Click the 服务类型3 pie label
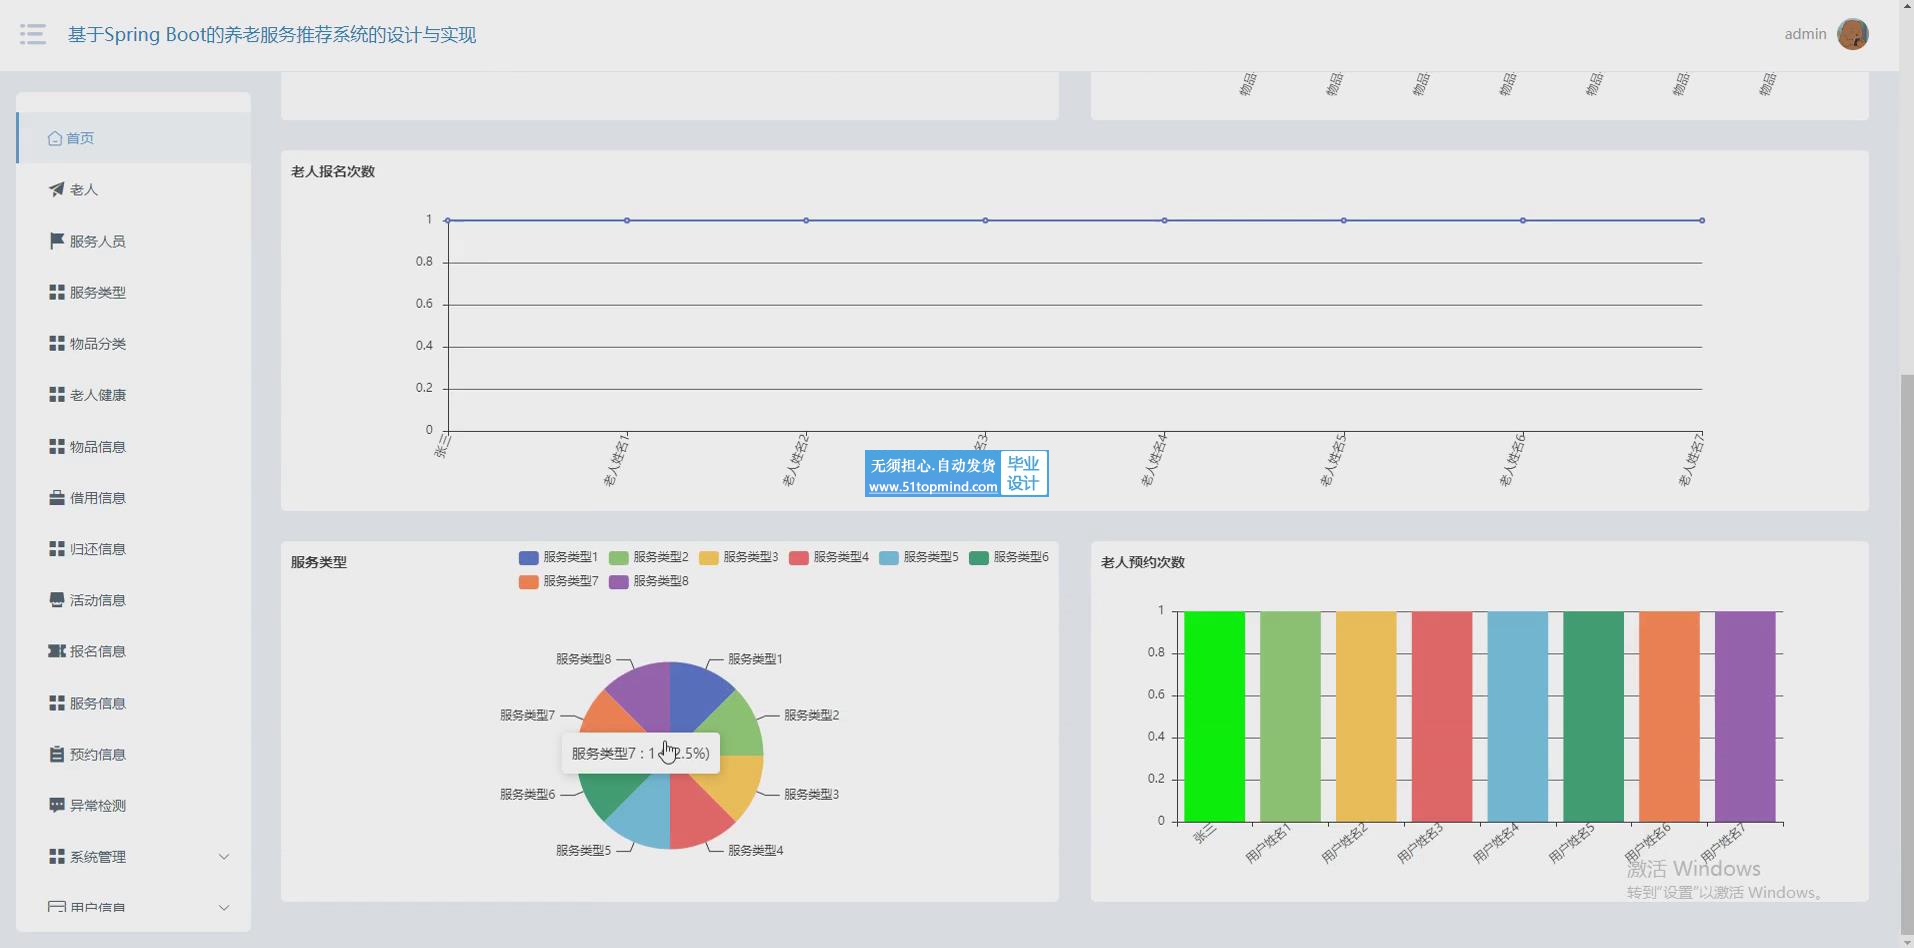 point(811,794)
